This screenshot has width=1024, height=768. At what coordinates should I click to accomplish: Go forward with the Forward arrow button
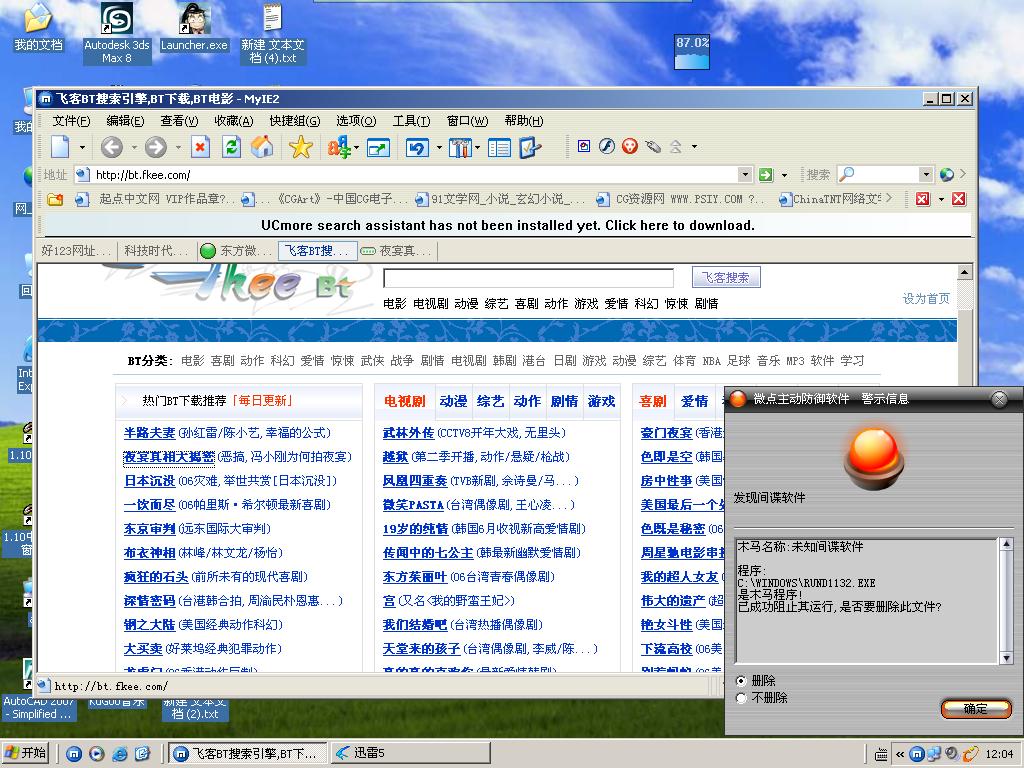click(155, 147)
